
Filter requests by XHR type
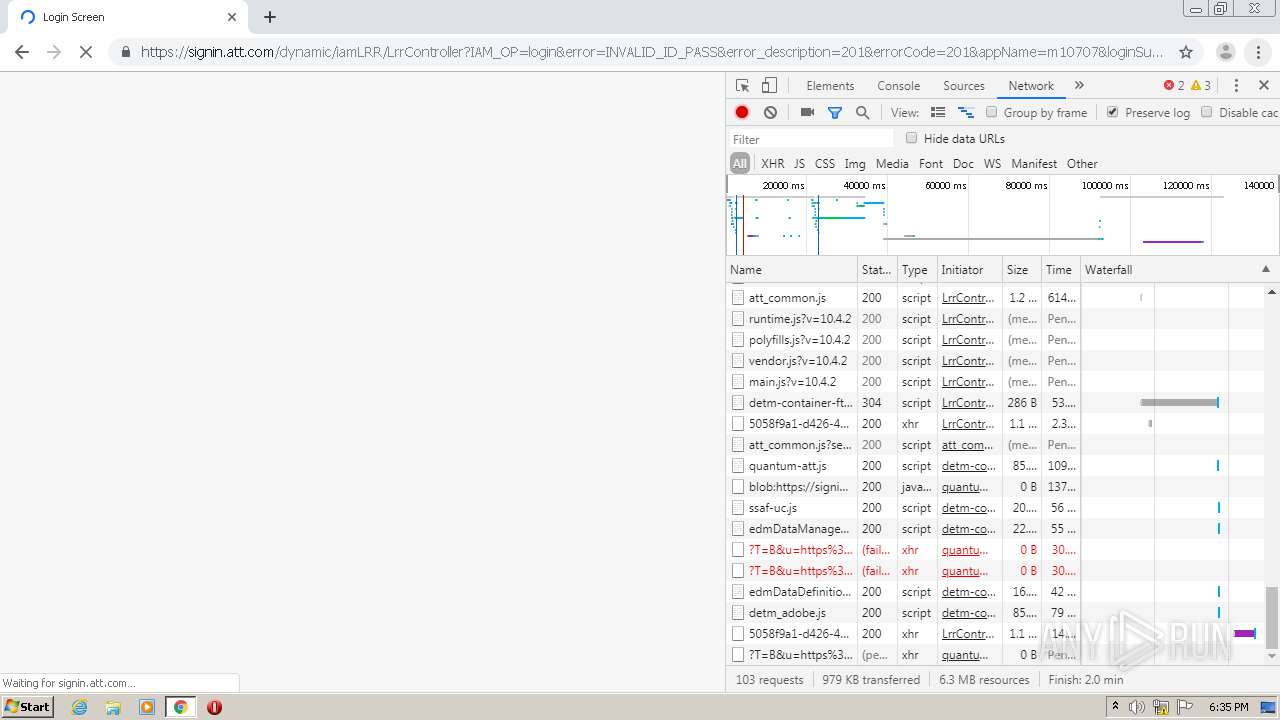pos(773,163)
